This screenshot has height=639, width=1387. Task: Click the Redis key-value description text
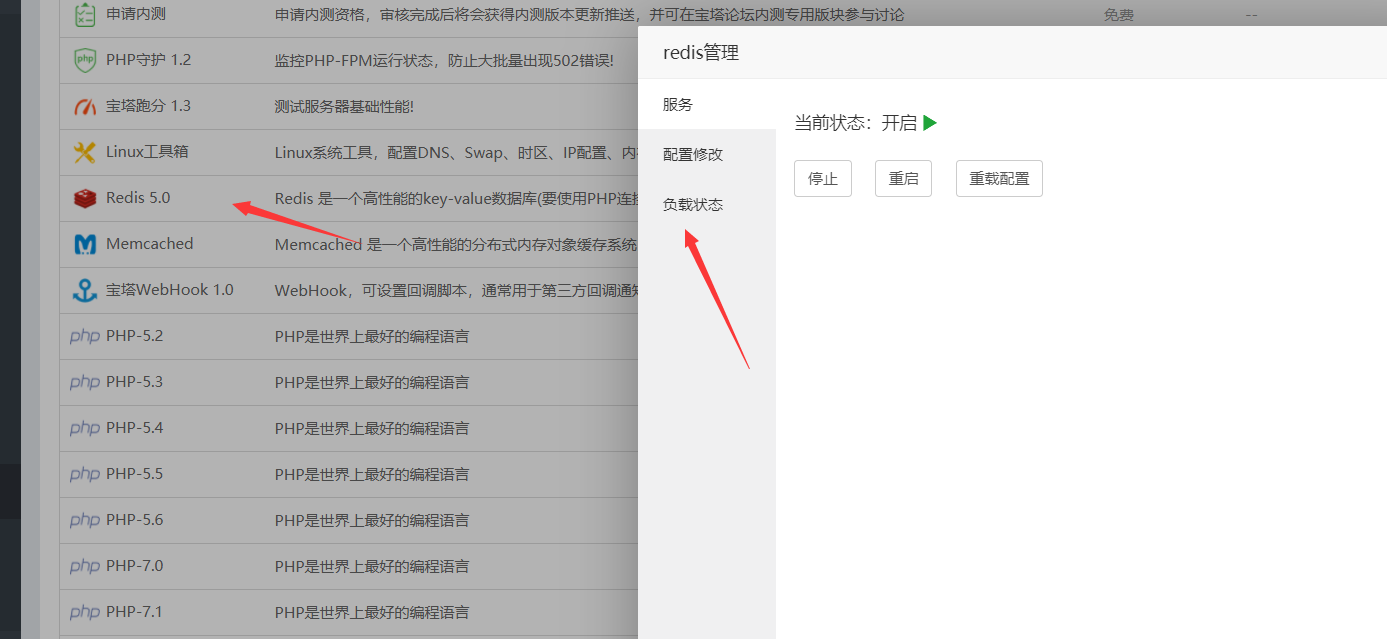pyautogui.click(x=456, y=198)
